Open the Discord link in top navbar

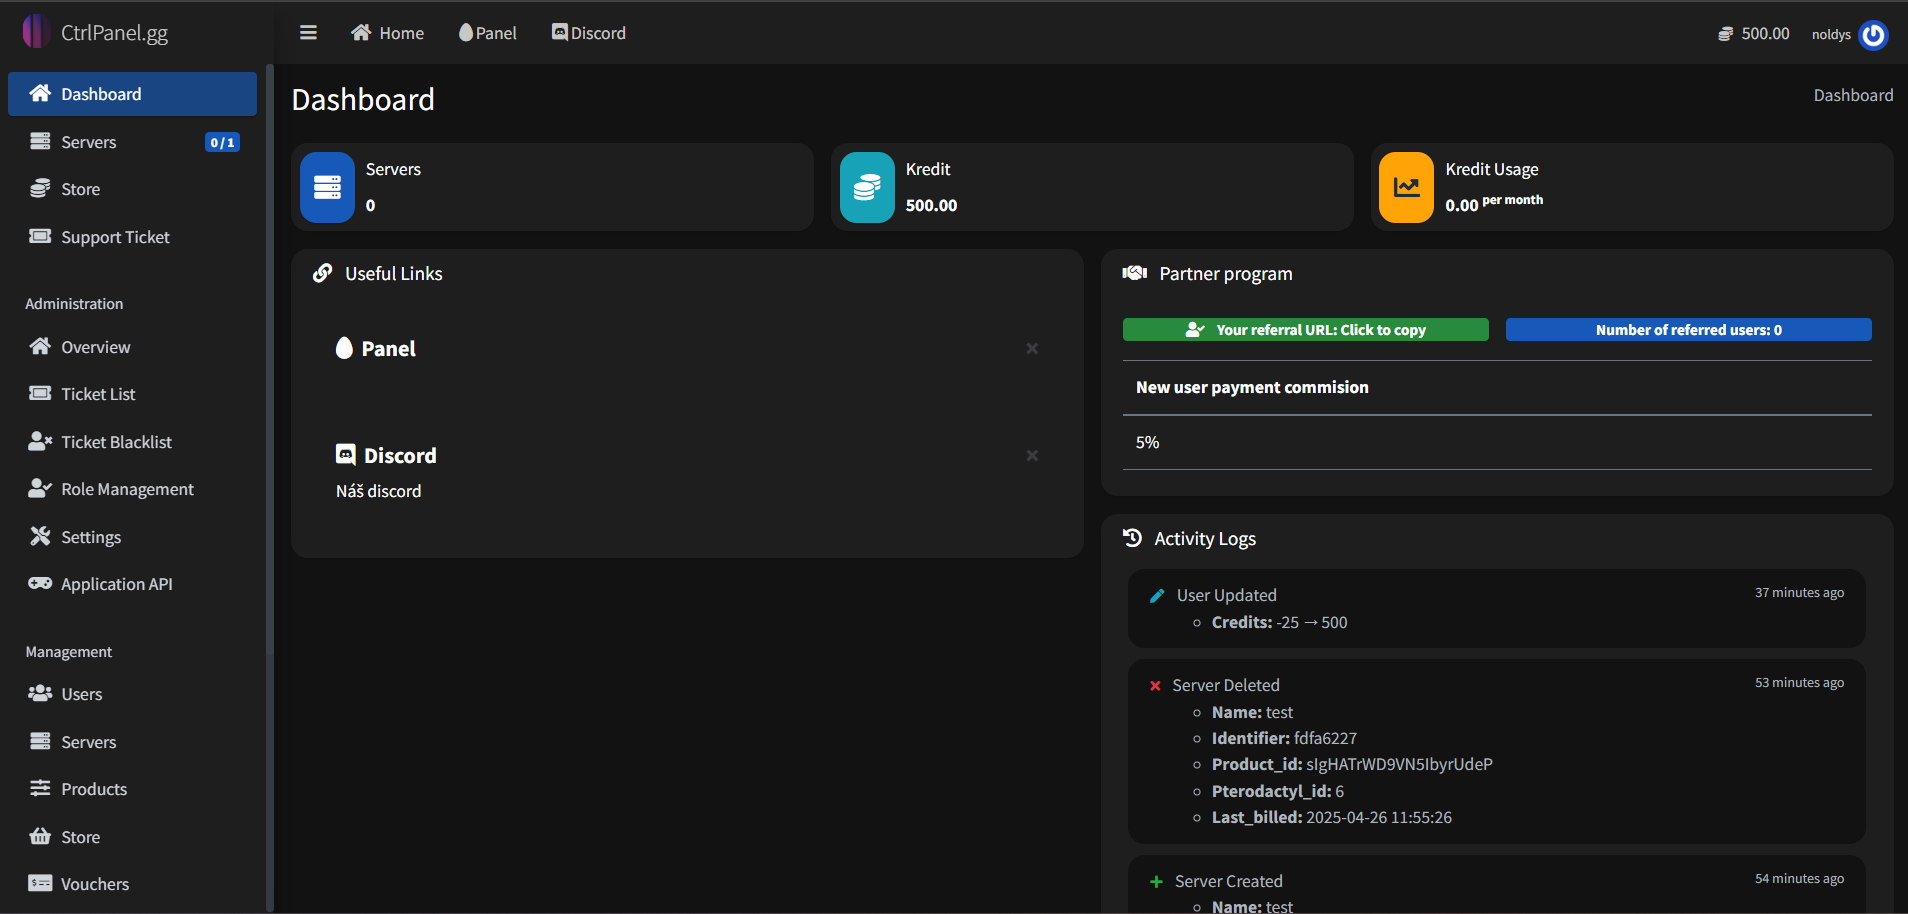coord(589,33)
